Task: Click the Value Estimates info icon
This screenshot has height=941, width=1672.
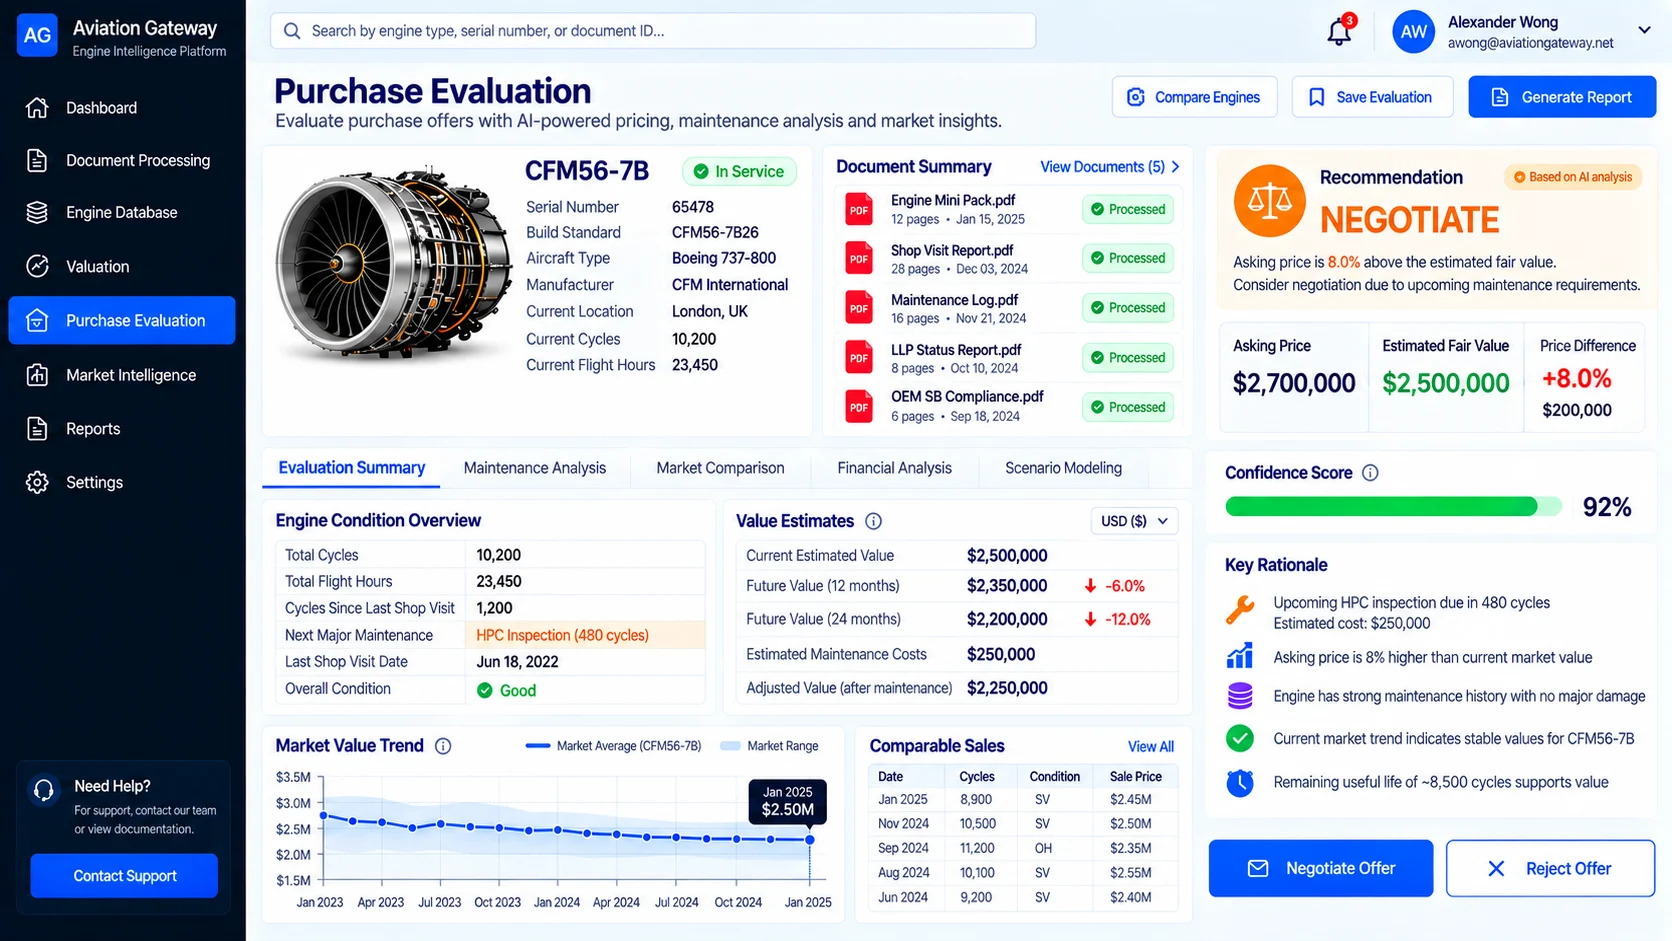Action: pos(873,521)
